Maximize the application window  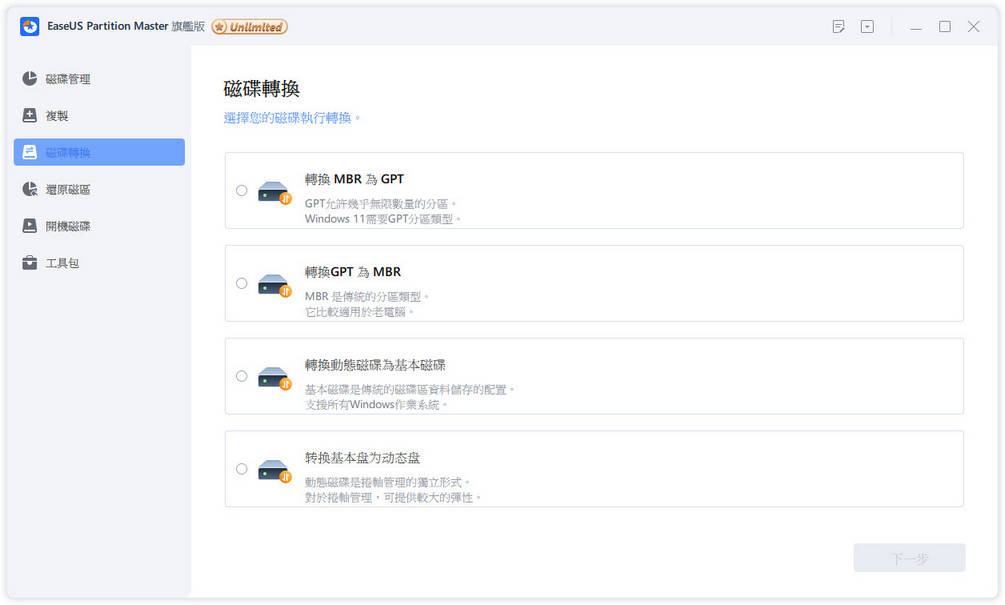tap(944, 27)
